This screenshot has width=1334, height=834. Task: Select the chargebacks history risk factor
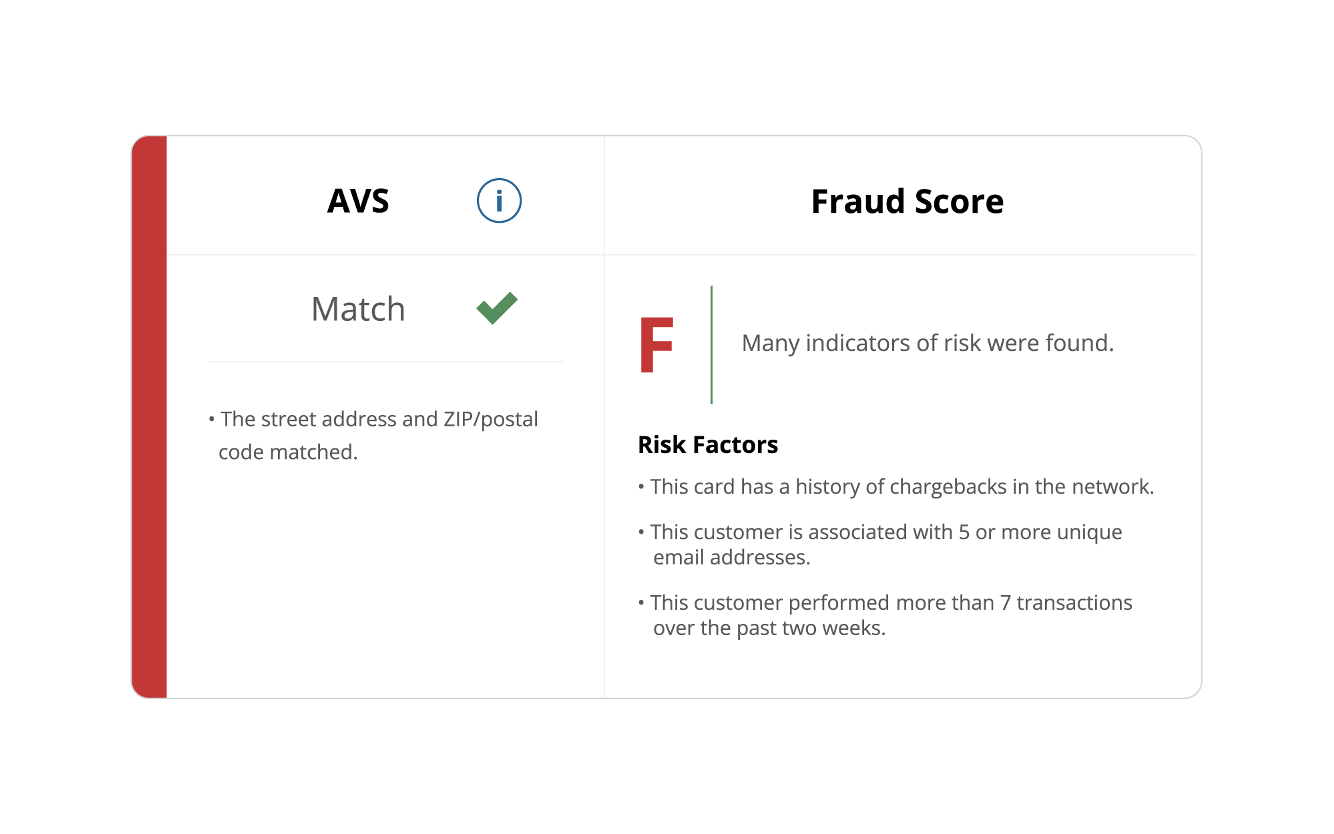(901, 487)
